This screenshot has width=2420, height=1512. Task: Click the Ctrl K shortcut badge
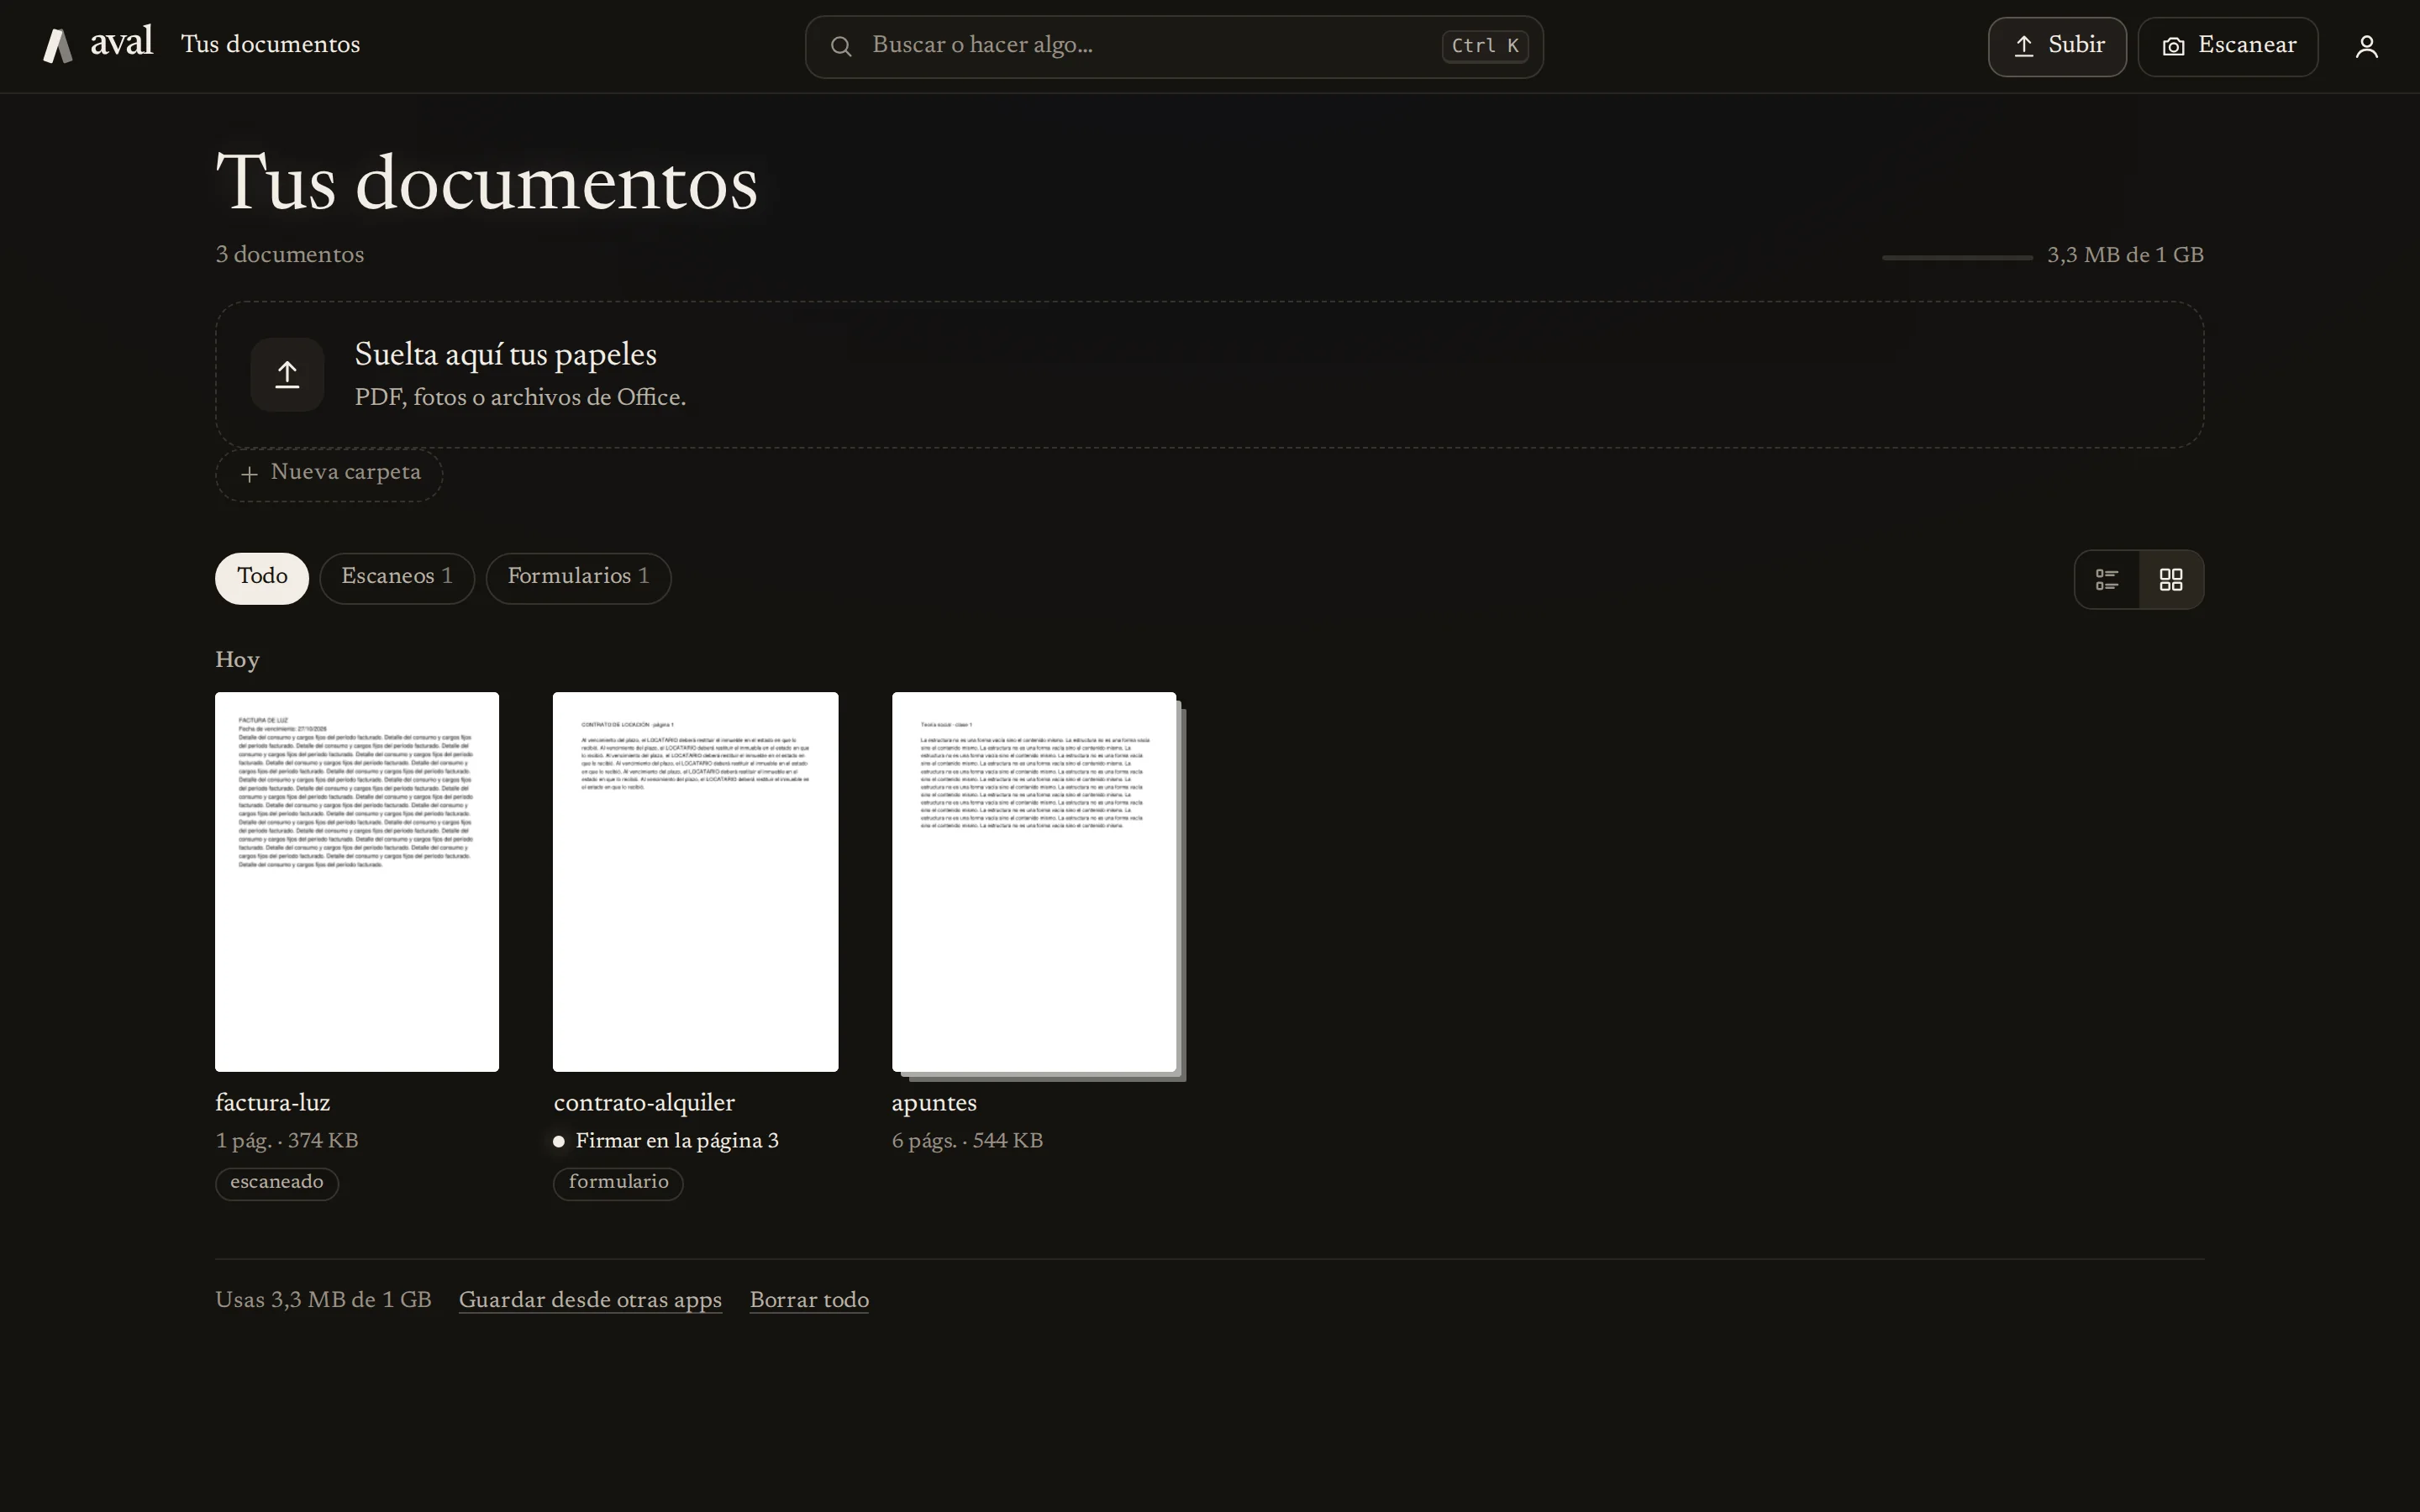[x=1485, y=46]
